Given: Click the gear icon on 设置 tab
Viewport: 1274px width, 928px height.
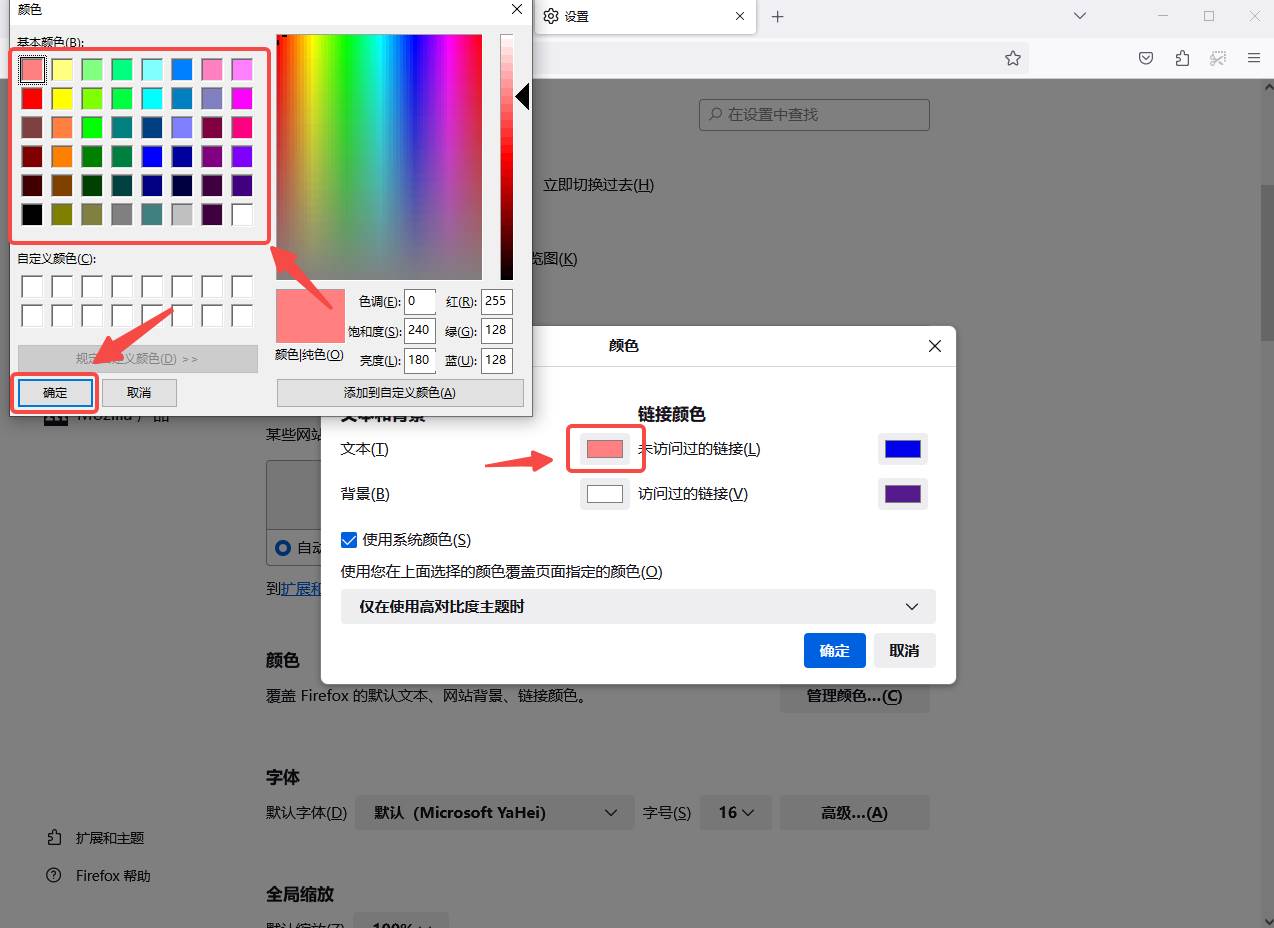Looking at the screenshot, I should [550, 16].
